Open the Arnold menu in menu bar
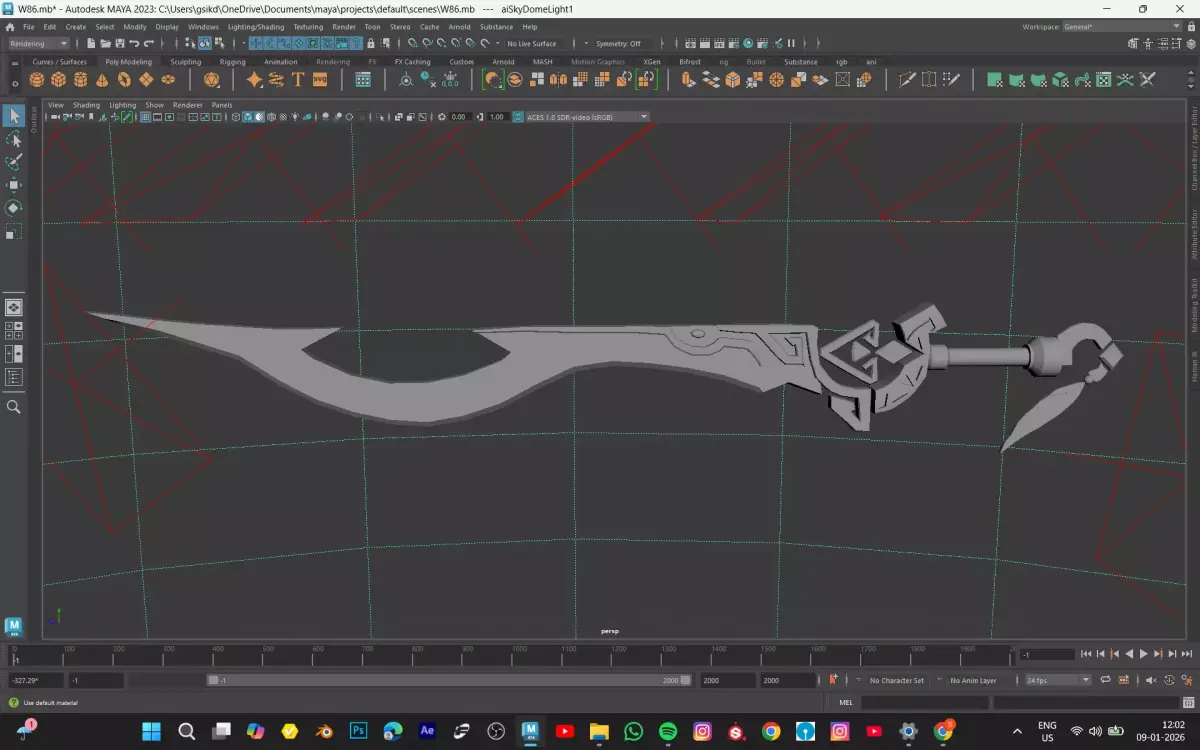 [x=459, y=27]
